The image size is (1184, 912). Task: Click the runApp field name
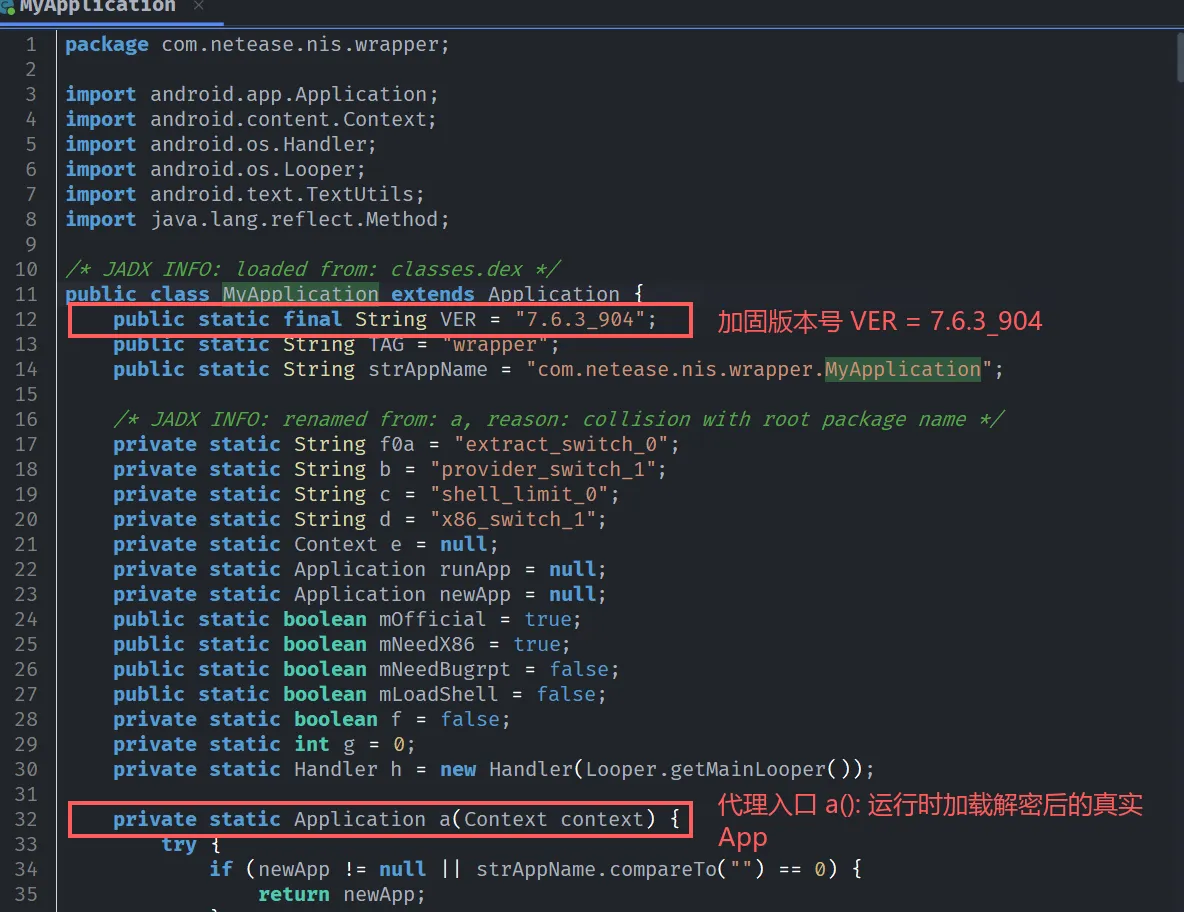pyautogui.click(x=475, y=568)
